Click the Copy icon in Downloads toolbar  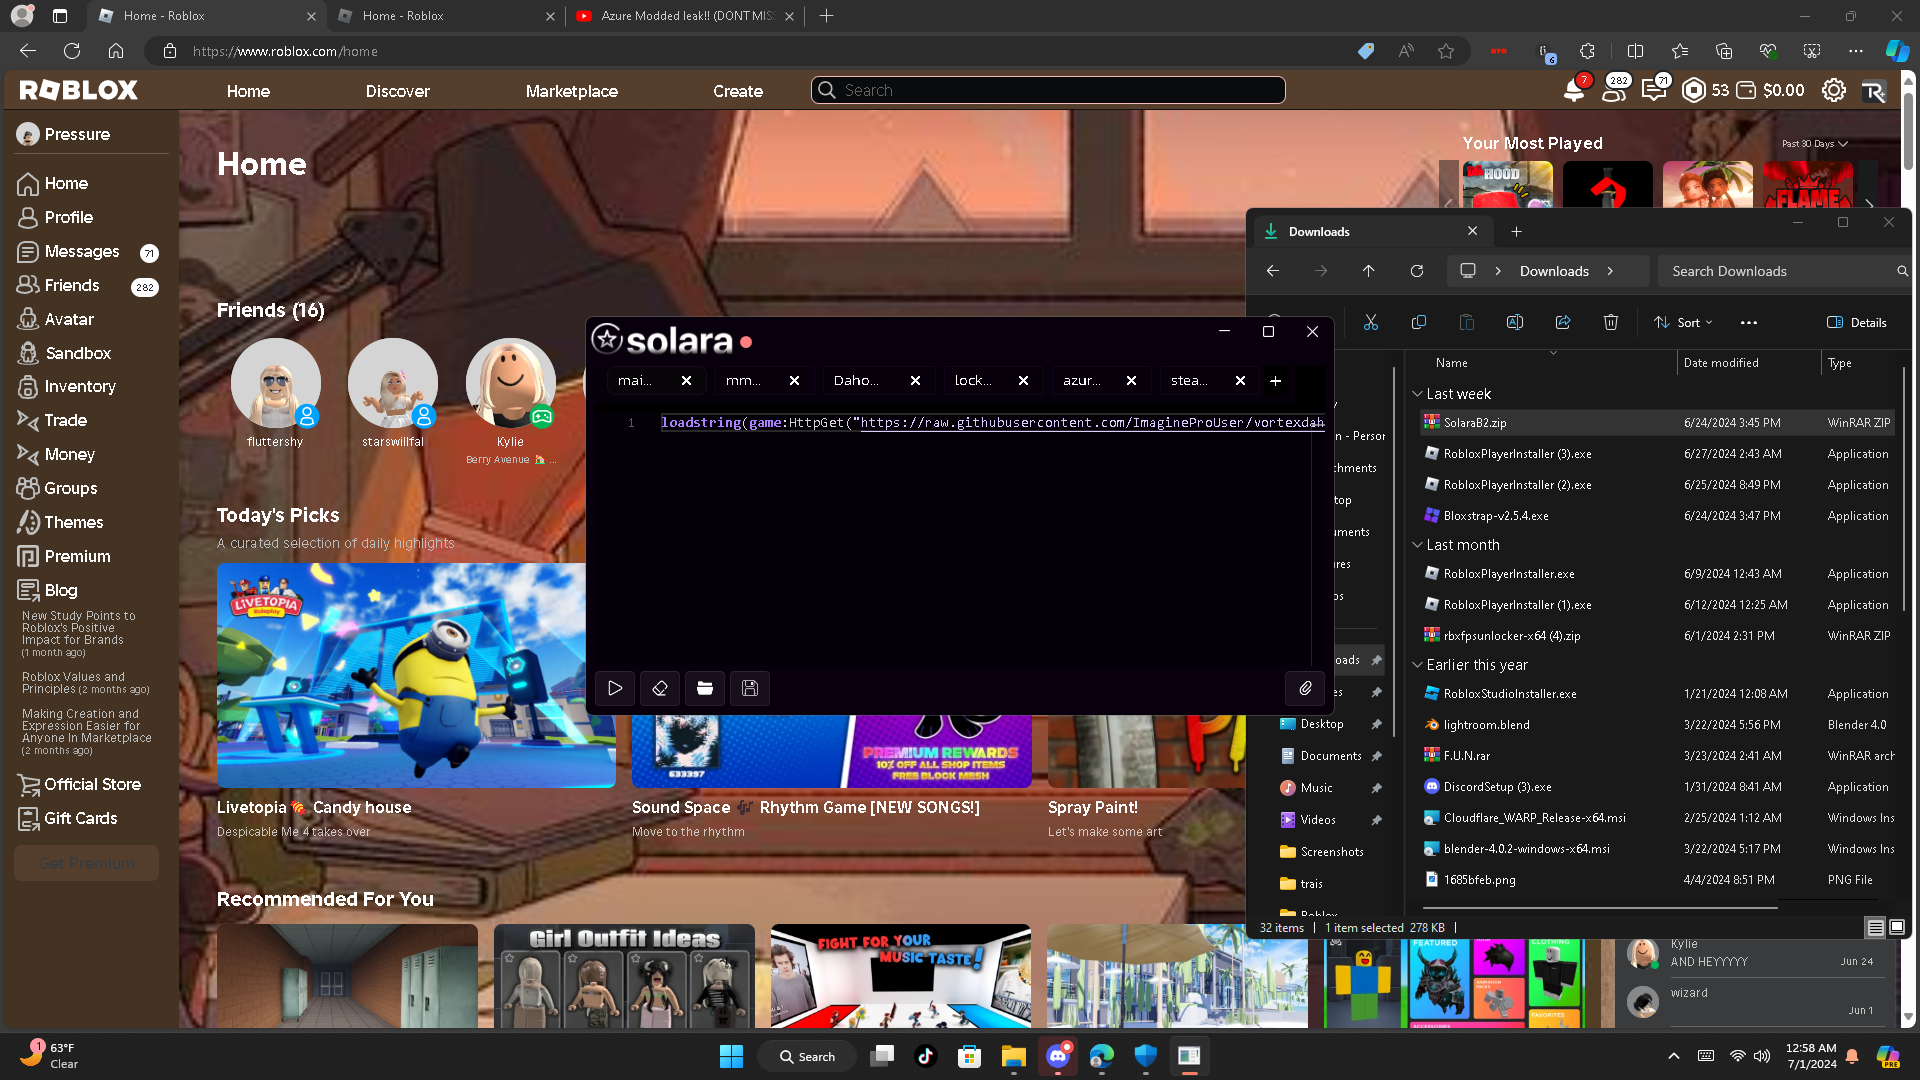click(x=1418, y=322)
